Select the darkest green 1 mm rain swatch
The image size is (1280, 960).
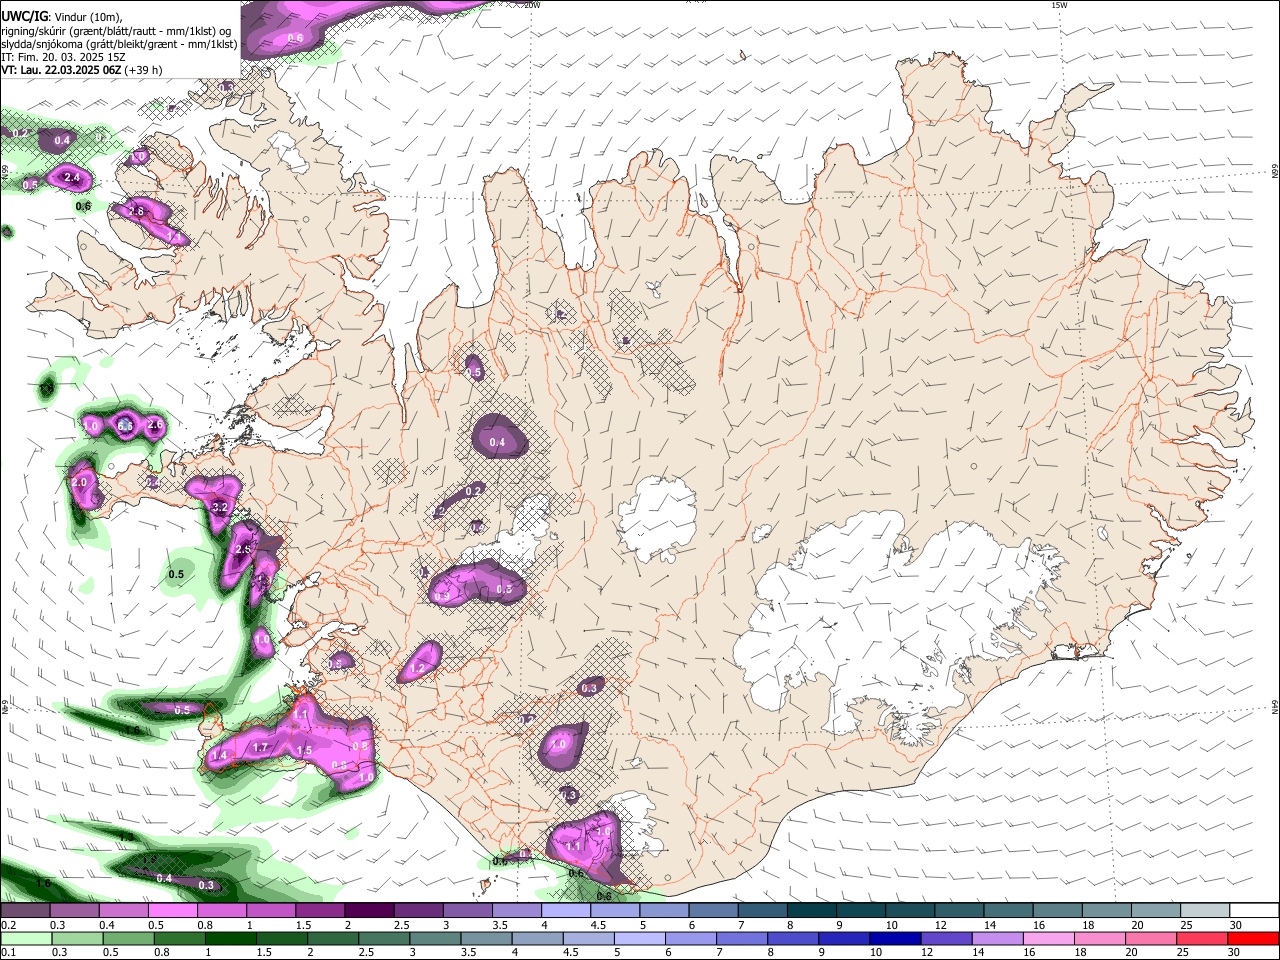[x=230, y=939]
